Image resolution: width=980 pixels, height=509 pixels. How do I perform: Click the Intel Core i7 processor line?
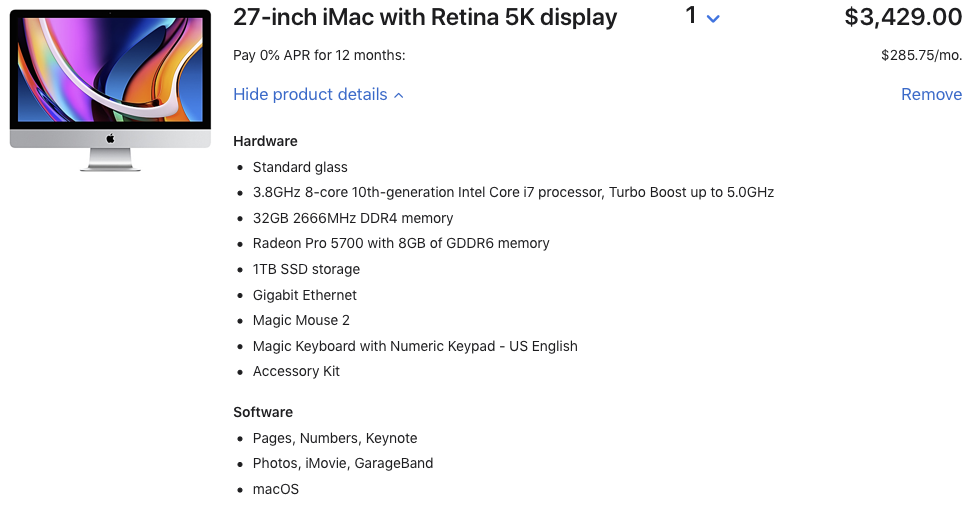tap(513, 192)
